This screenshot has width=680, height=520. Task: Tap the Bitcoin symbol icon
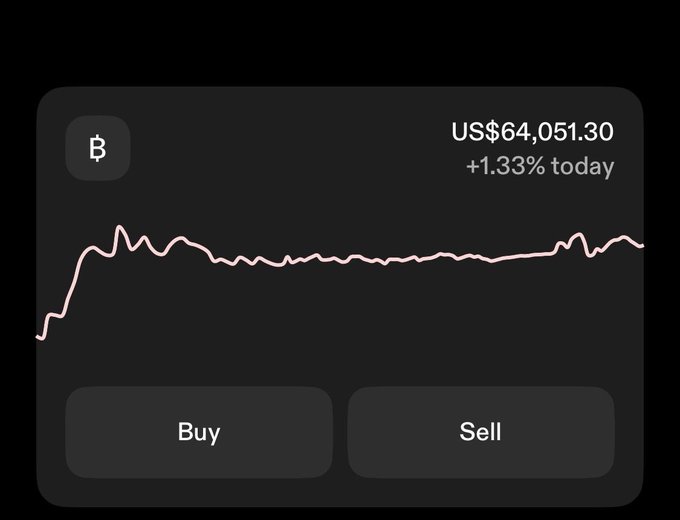pos(98,148)
